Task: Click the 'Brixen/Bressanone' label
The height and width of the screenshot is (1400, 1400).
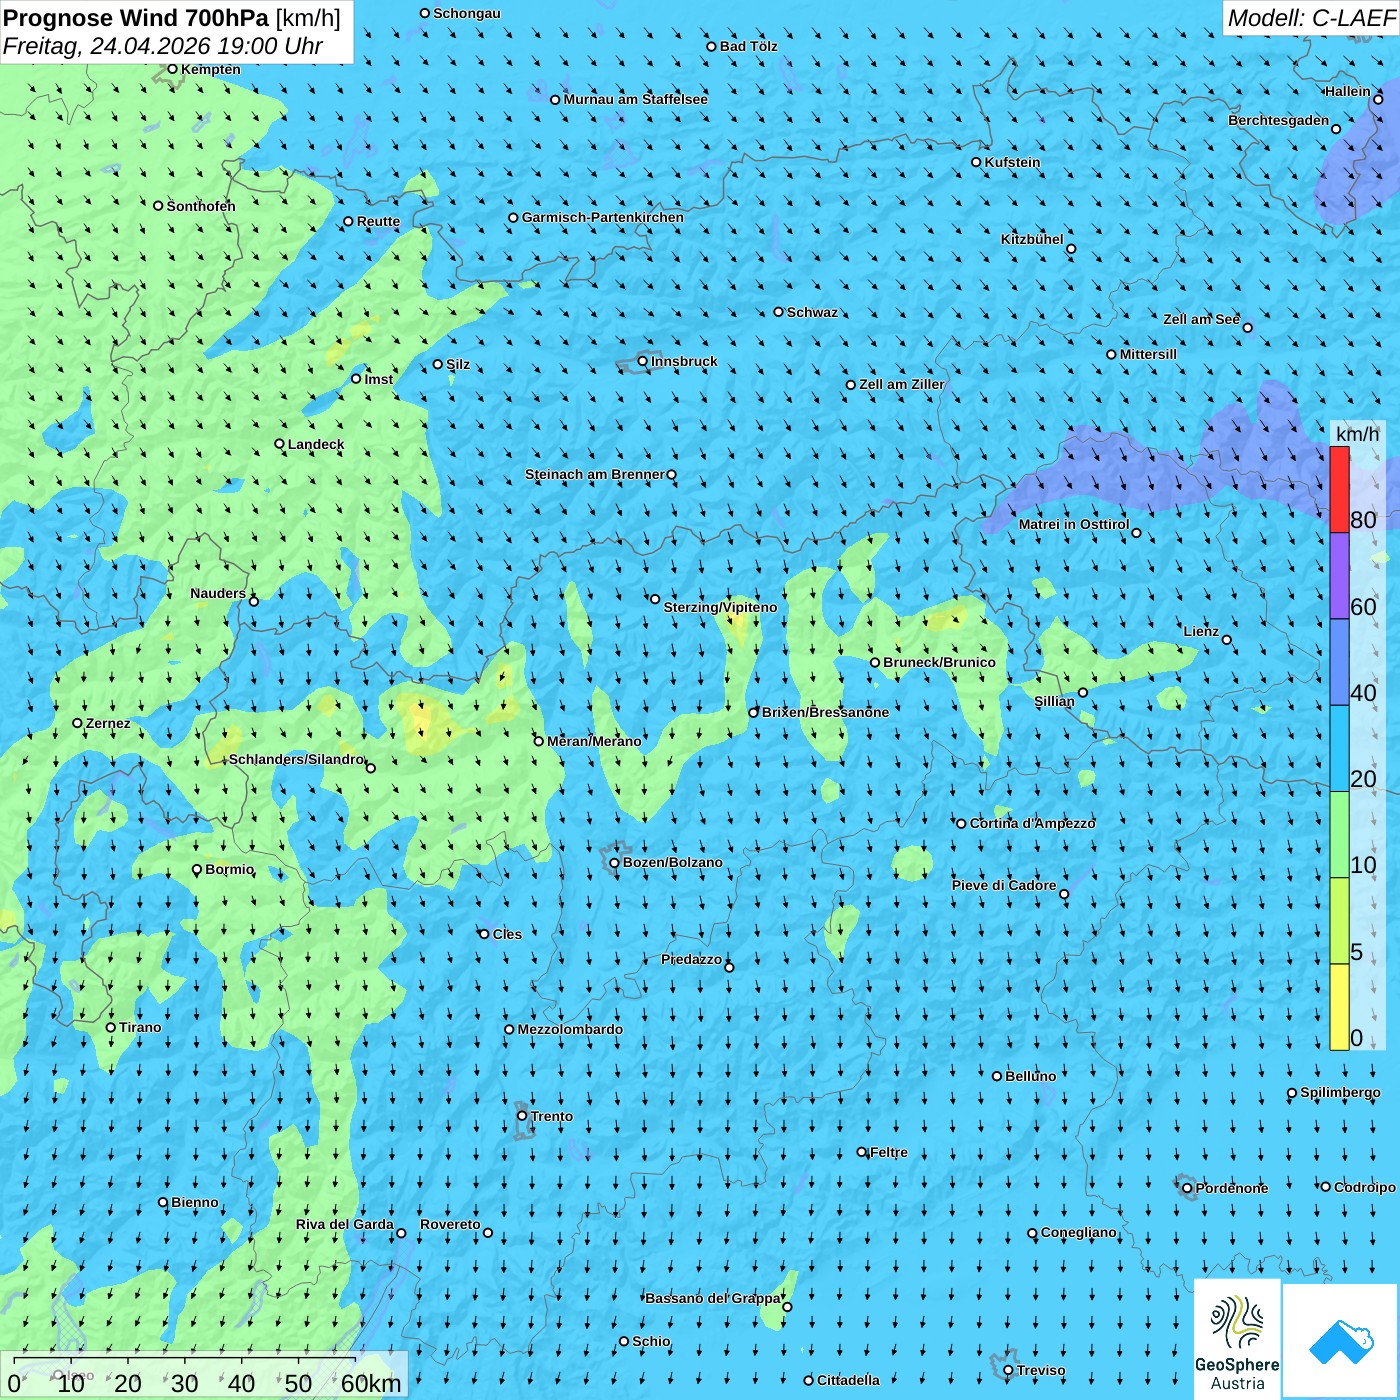Action: (825, 712)
